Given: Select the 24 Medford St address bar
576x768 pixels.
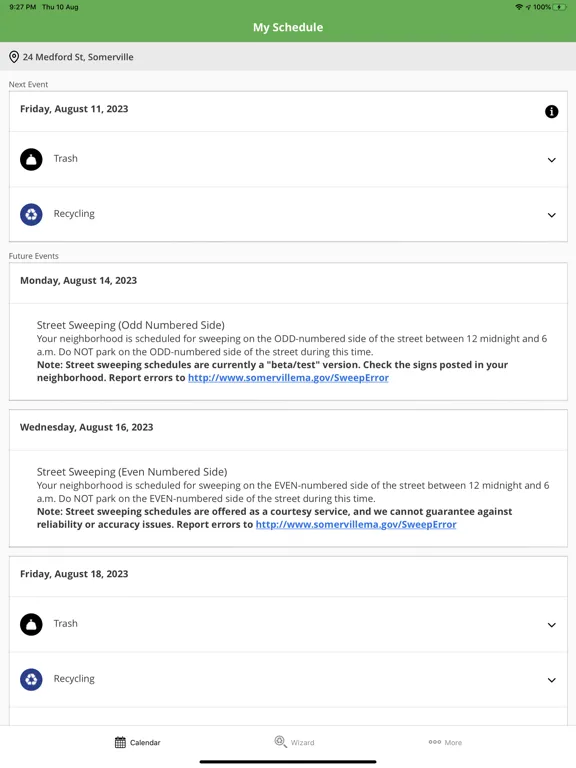Looking at the screenshot, I should click(288, 57).
